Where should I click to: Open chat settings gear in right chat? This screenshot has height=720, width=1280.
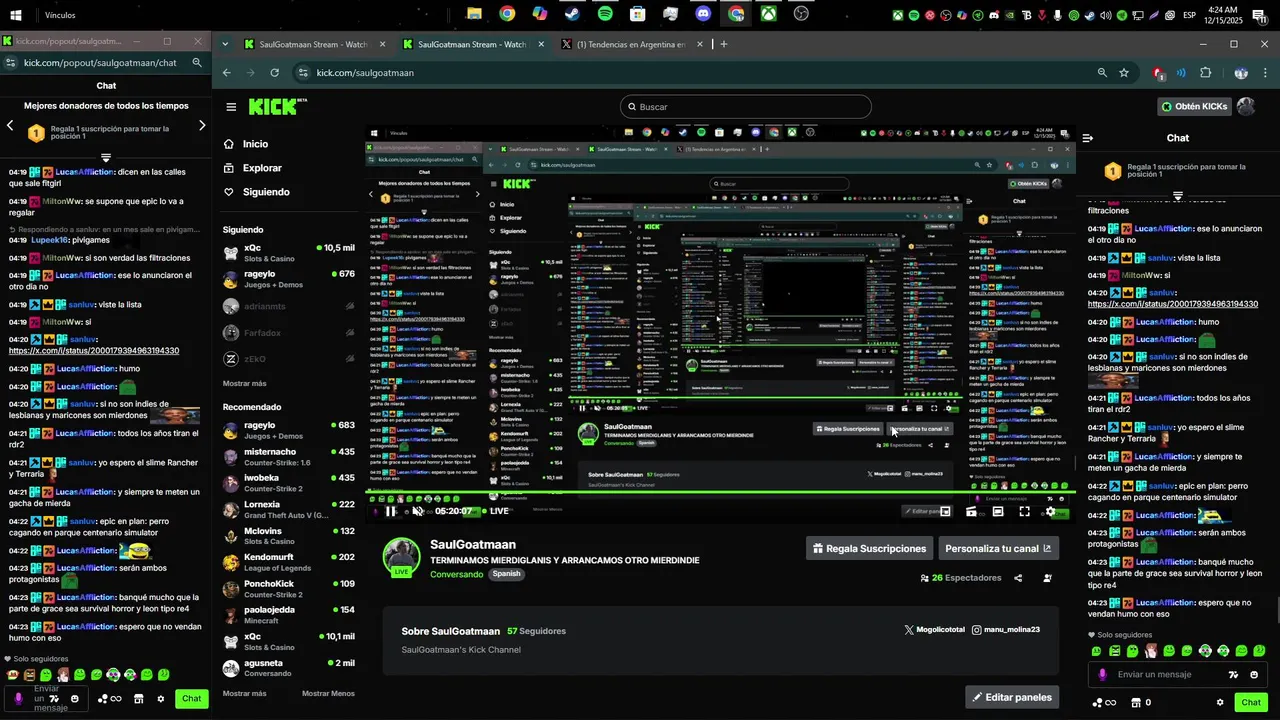click(x=1220, y=702)
